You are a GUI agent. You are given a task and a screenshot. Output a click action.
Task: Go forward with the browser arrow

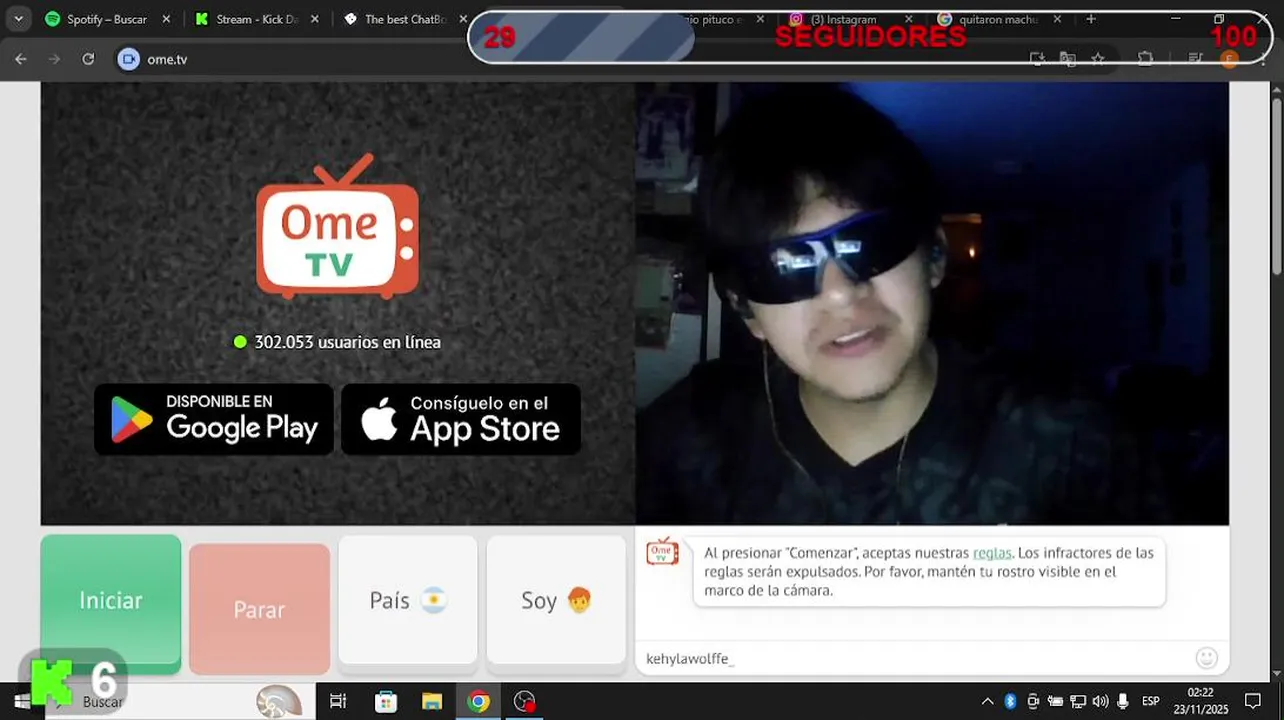(54, 59)
